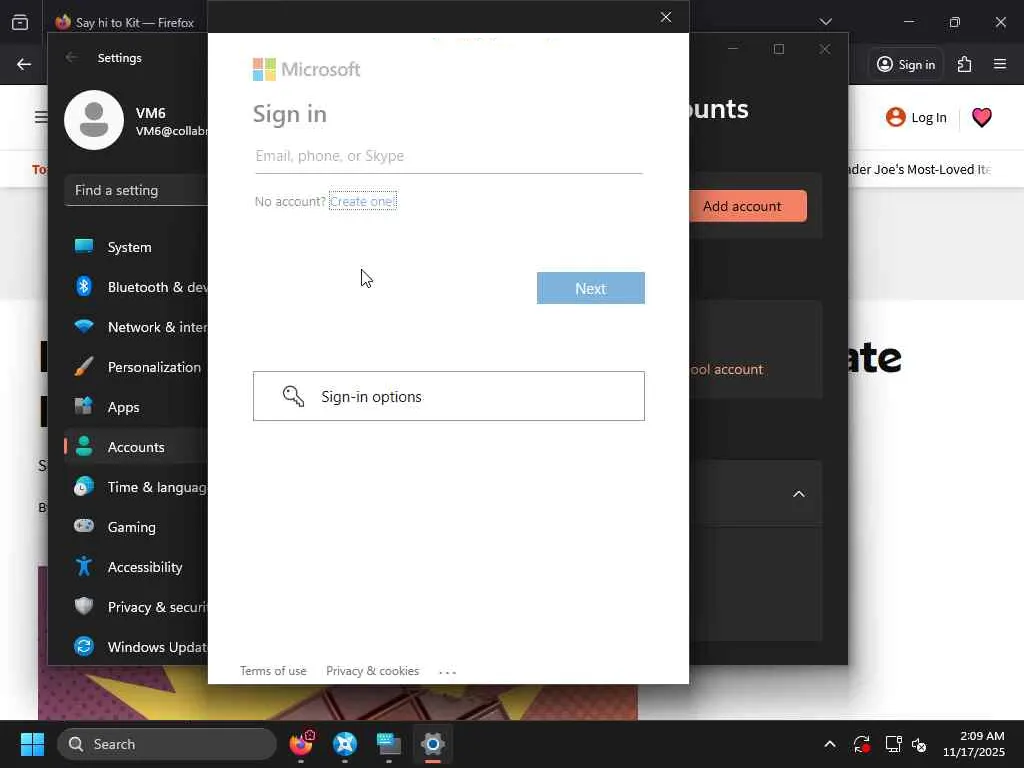The image size is (1024, 768).
Task: Select Bluetooth & devices in Settings
Action: (x=136, y=287)
